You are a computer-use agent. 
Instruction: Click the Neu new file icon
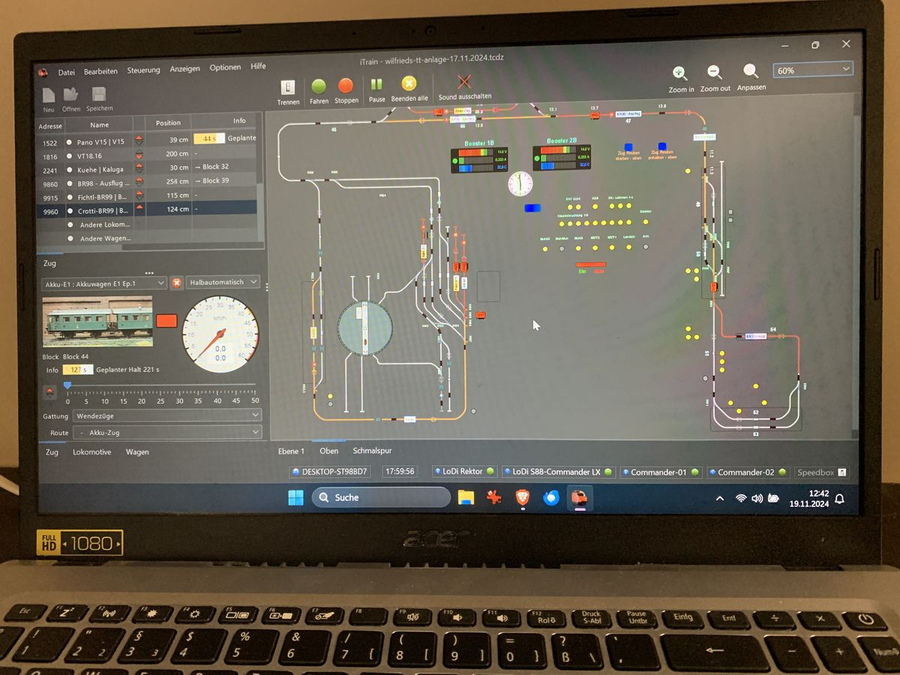coord(49,95)
